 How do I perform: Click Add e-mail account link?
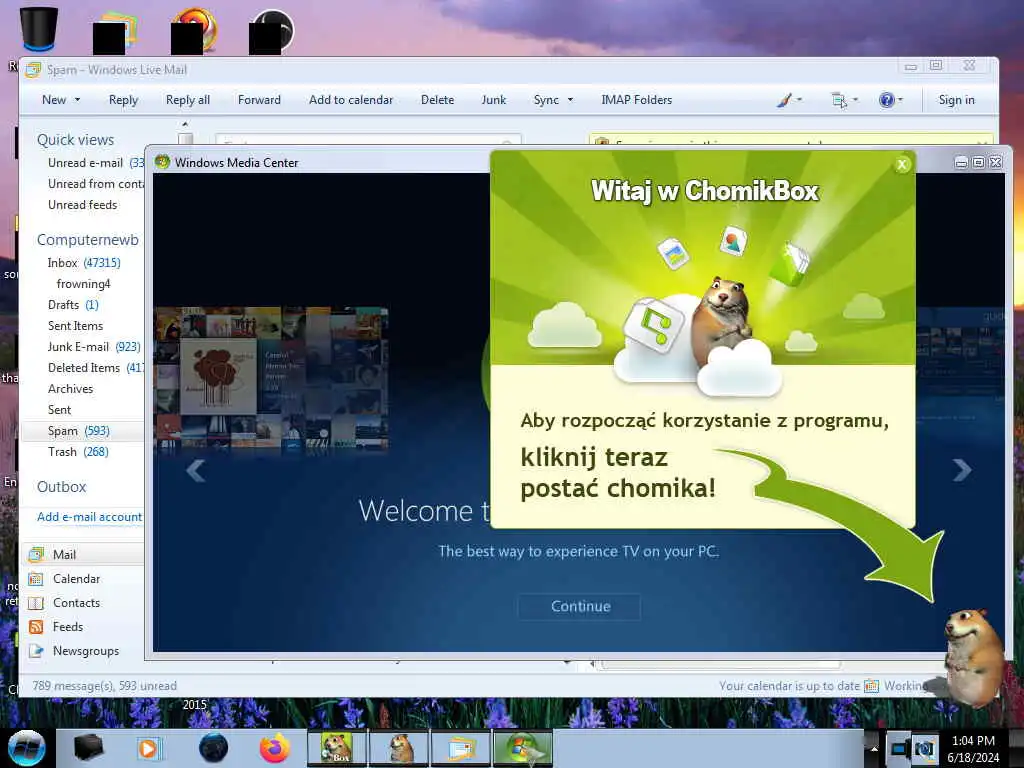pos(89,517)
